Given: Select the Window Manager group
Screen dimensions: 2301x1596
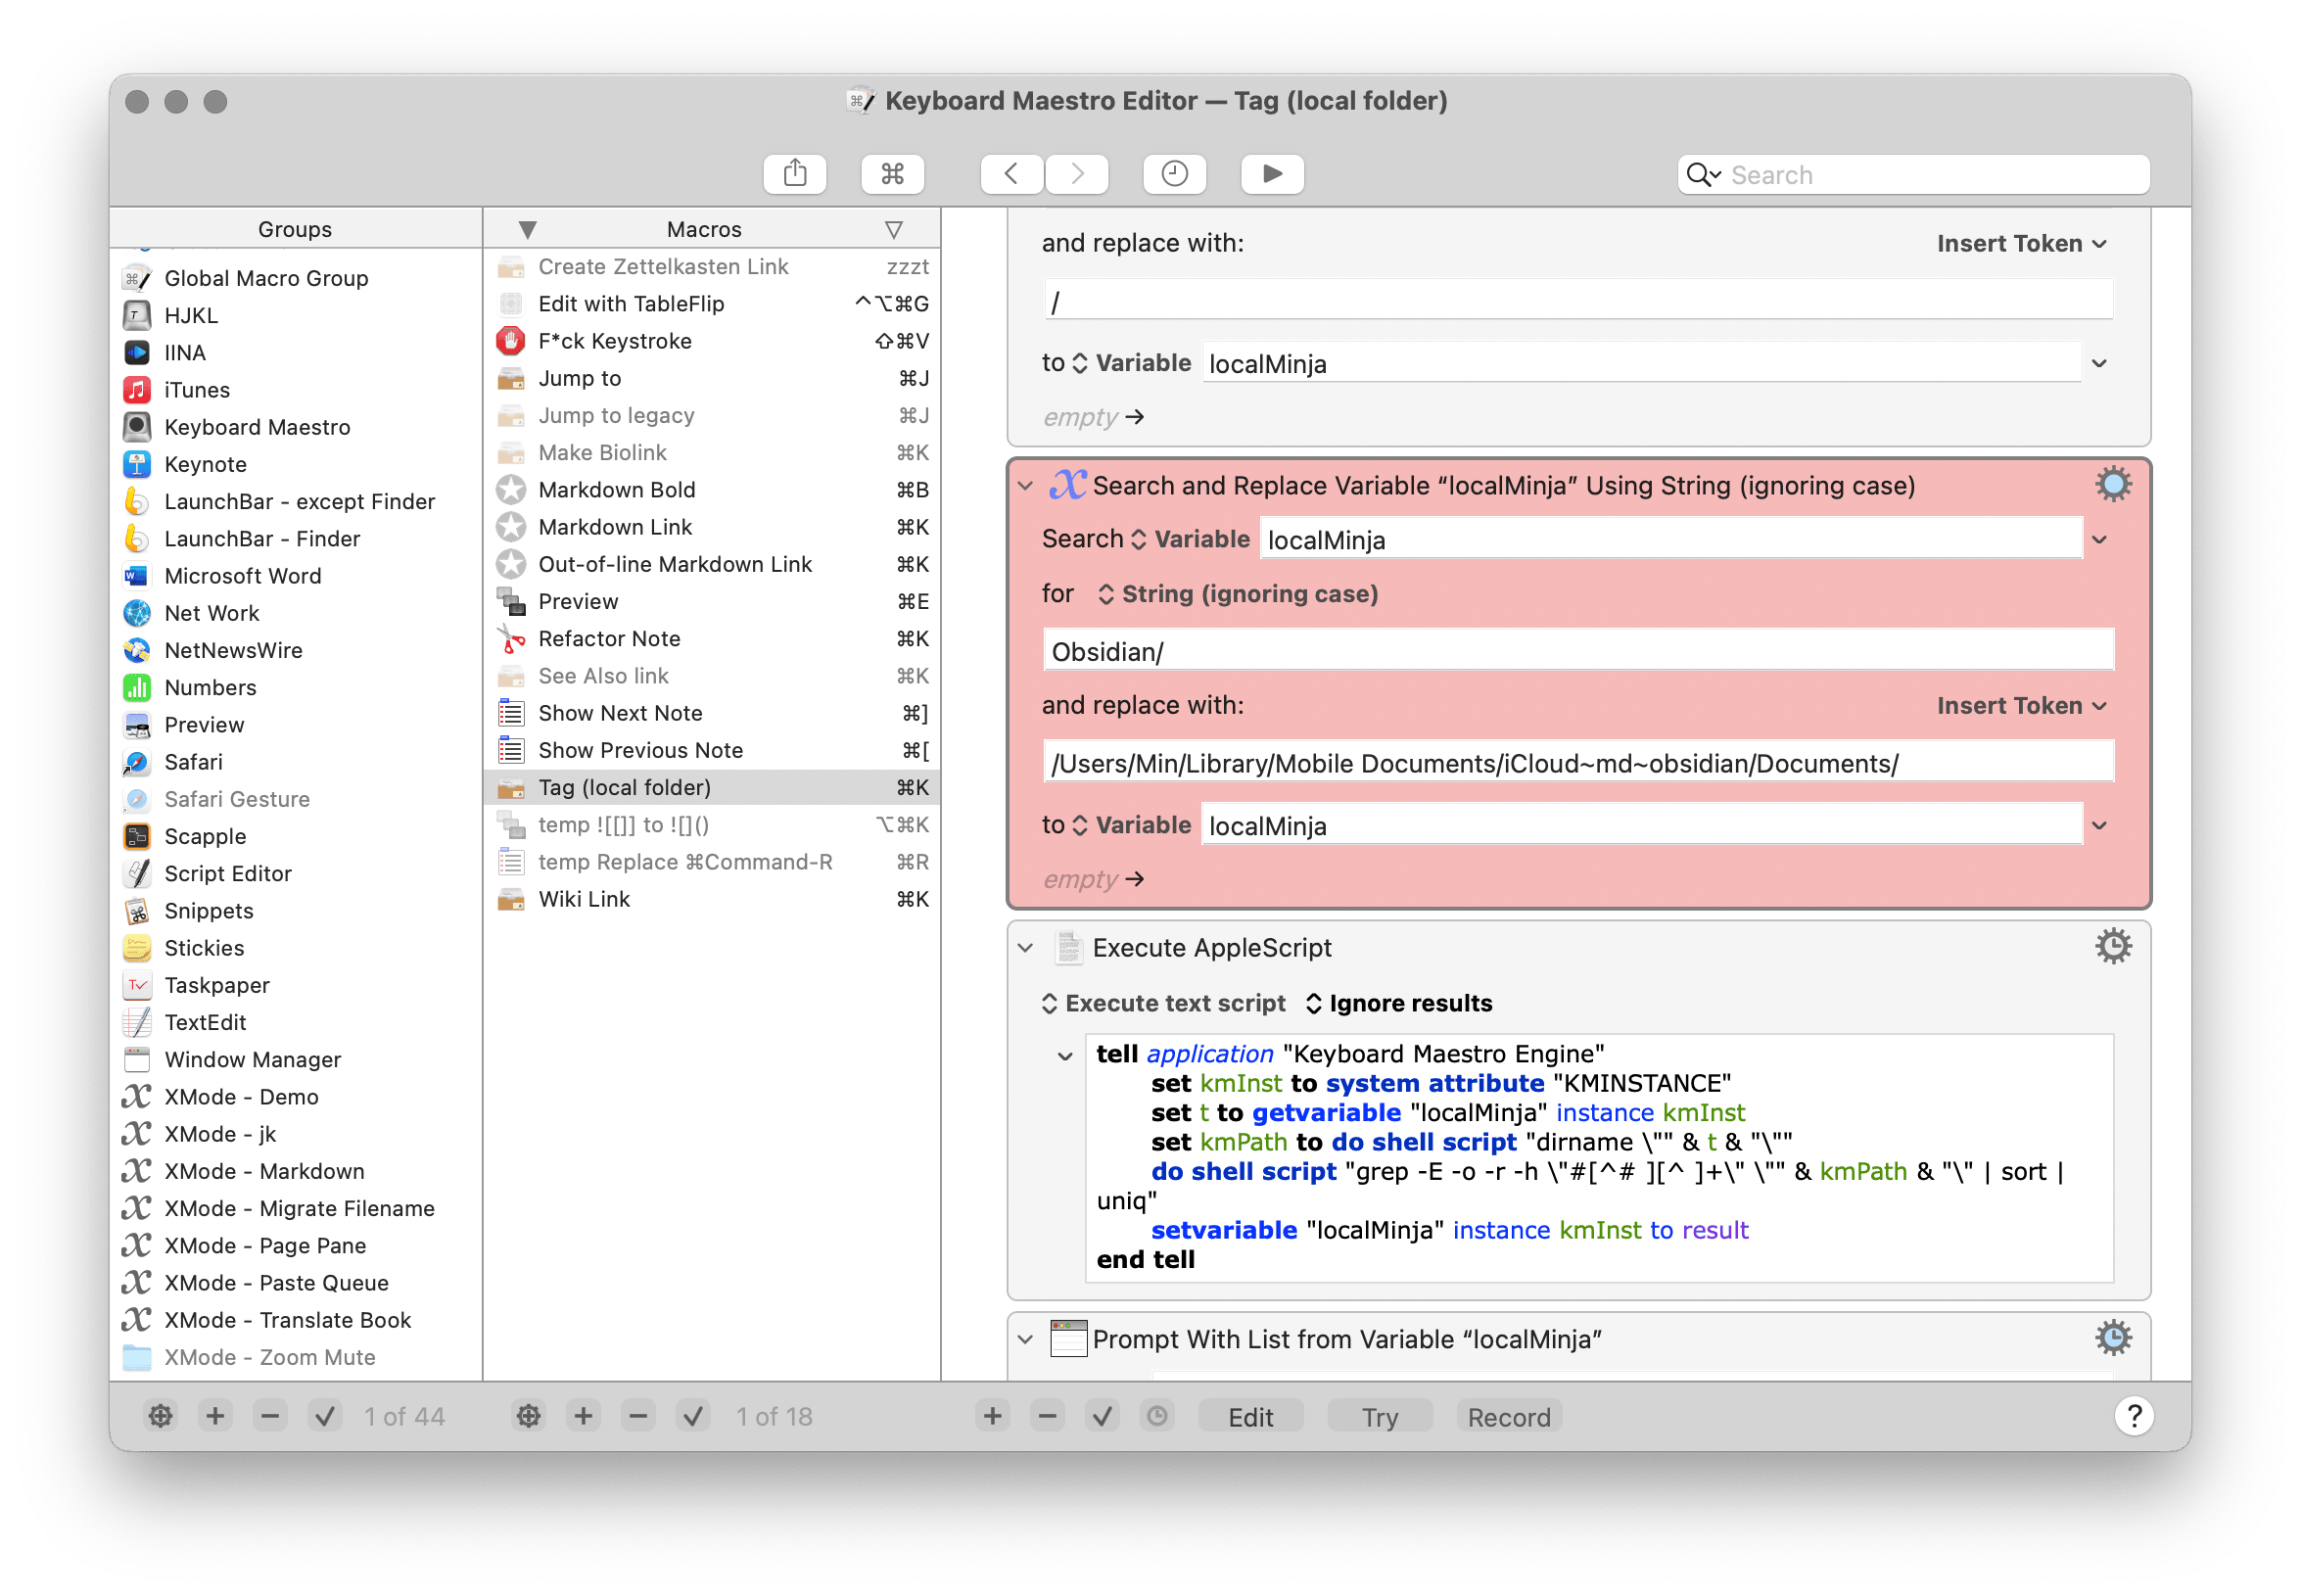Looking at the screenshot, I should (296, 1060).
